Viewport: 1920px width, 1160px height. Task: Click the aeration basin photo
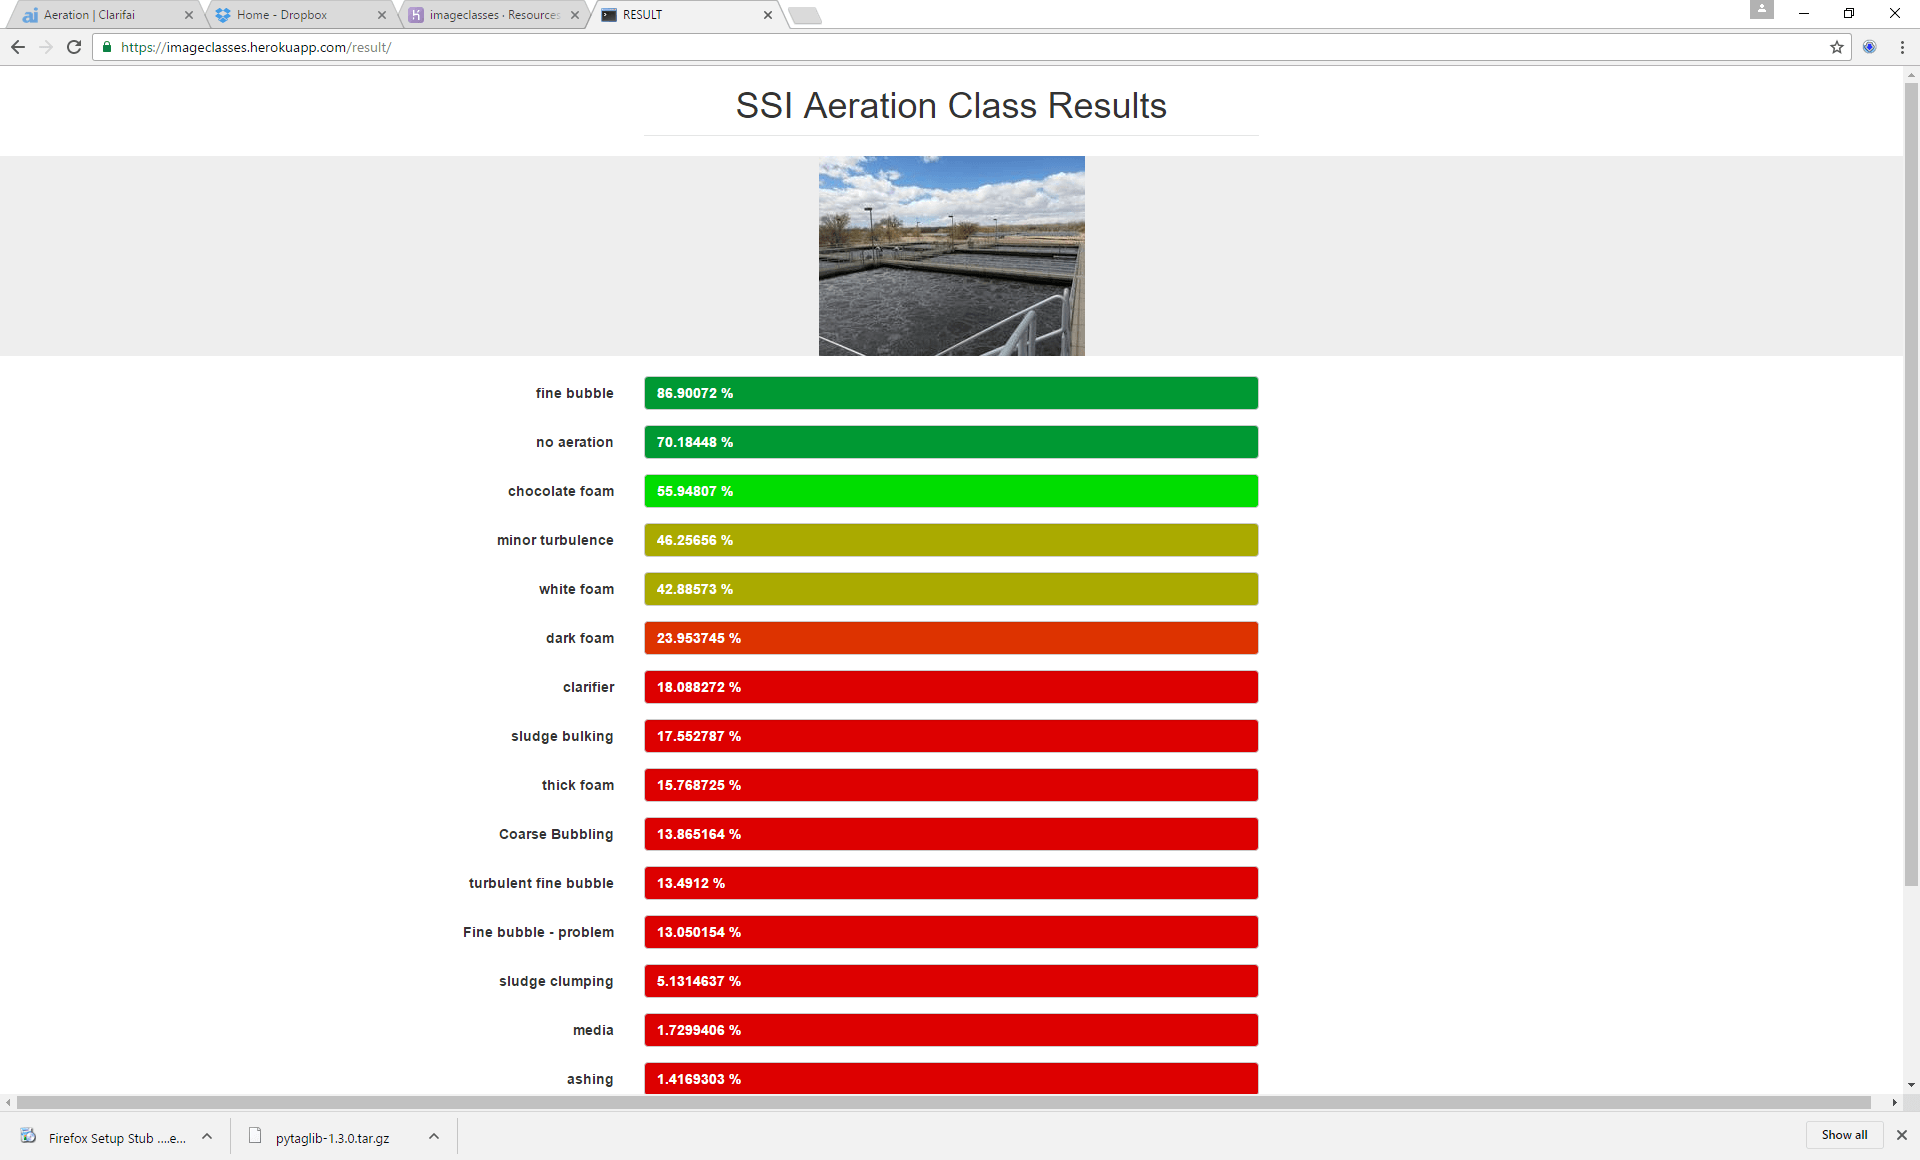(951, 256)
